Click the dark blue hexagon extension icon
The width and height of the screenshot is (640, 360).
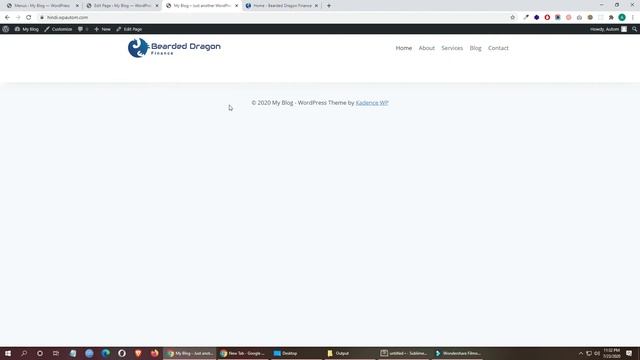pos(537,18)
